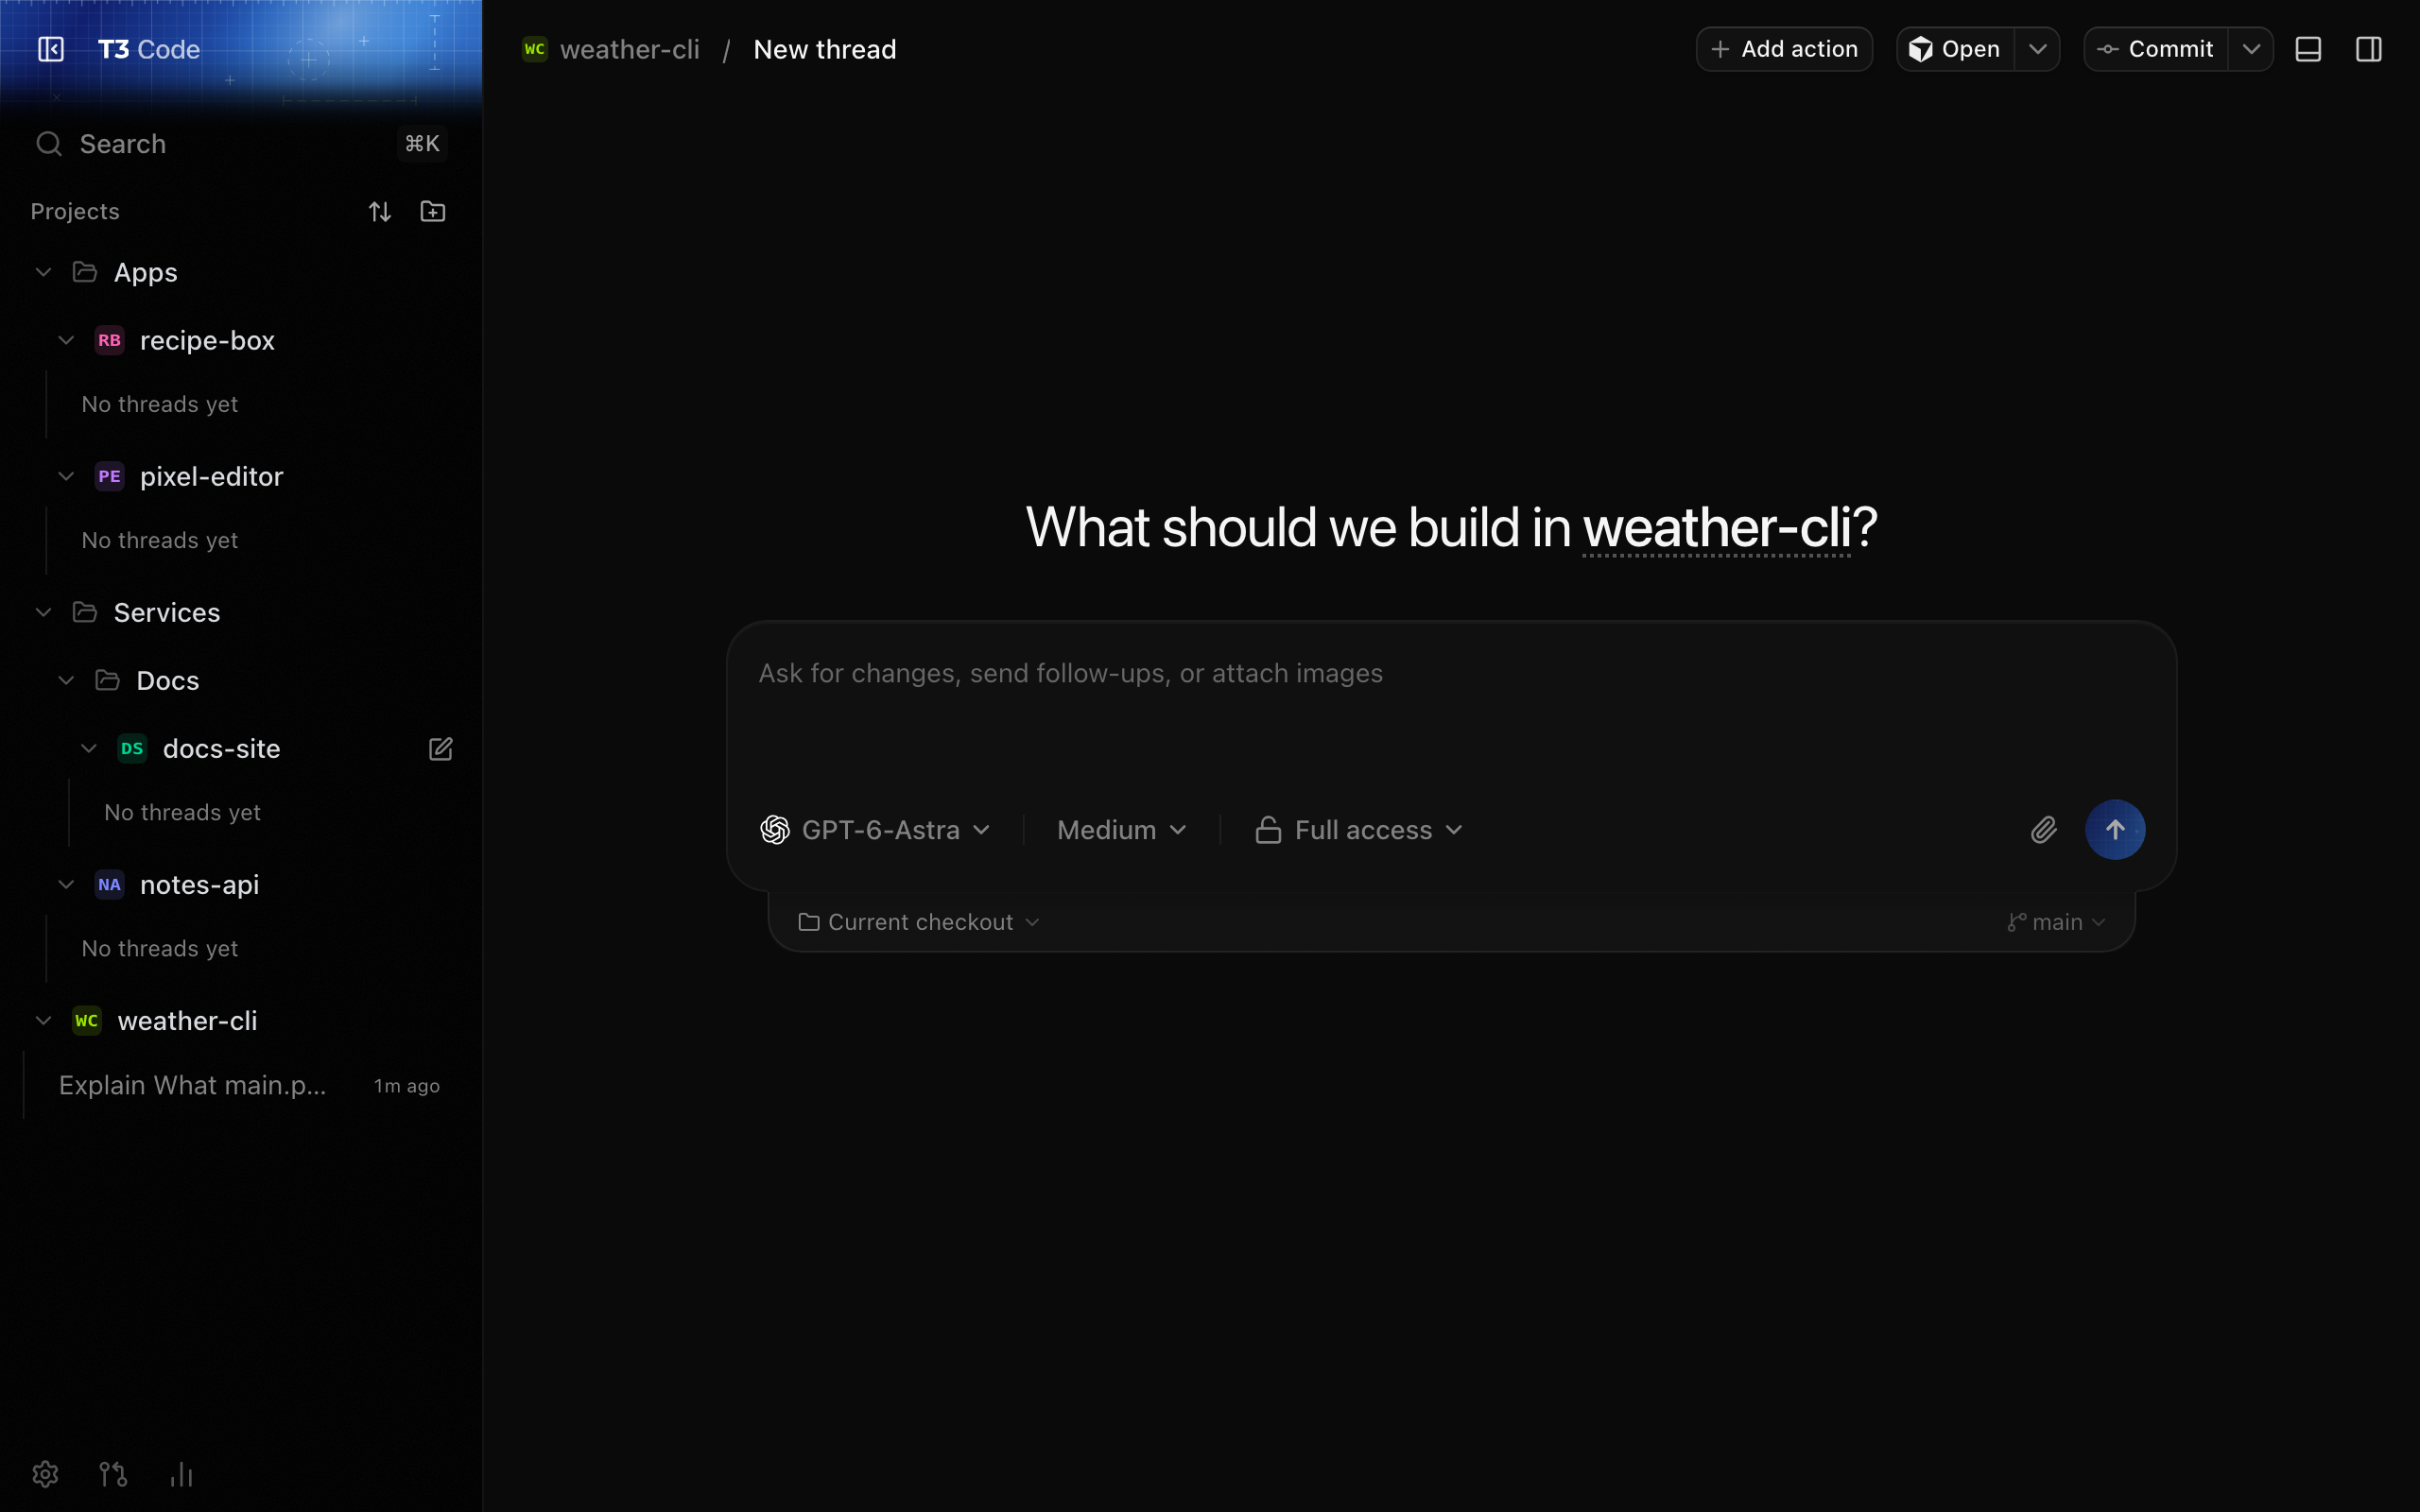Click the RB badge of recipe-box
Viewport: 2420px width, 1512px height.
(109, 340)
